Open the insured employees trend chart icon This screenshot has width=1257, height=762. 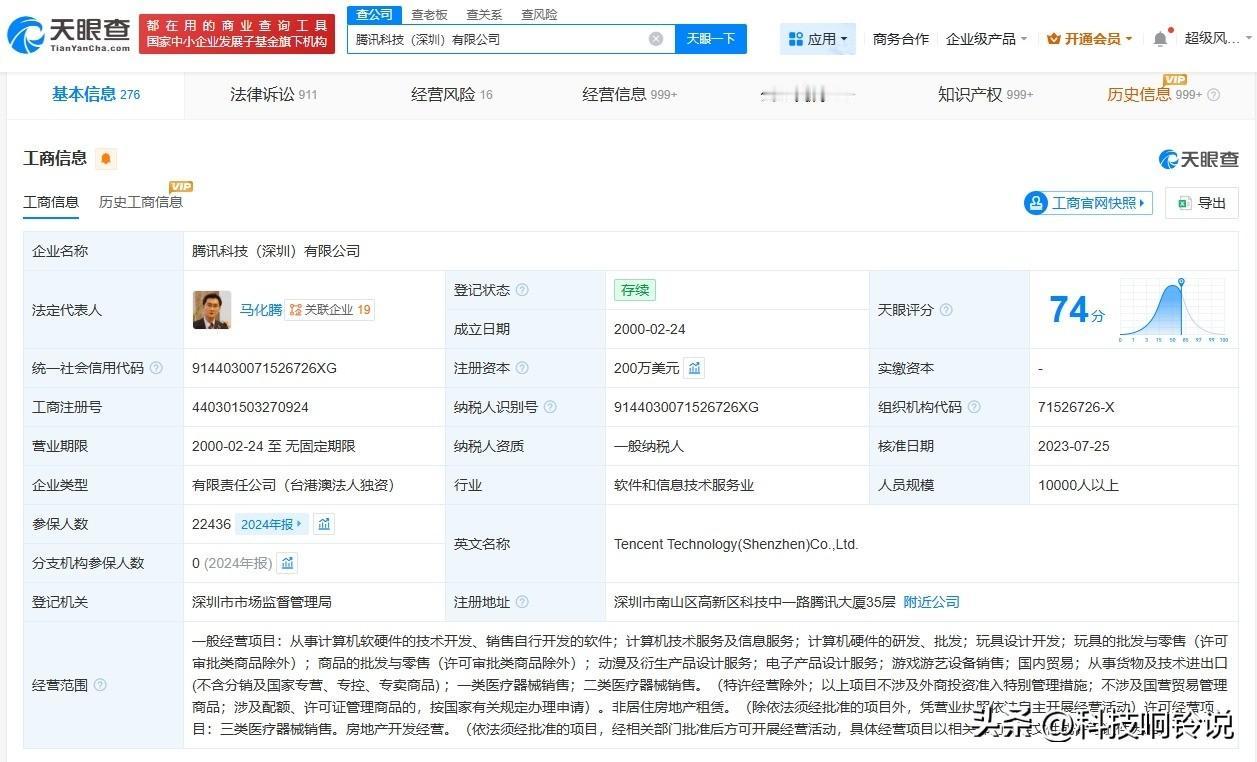click(x=324, y=524)
